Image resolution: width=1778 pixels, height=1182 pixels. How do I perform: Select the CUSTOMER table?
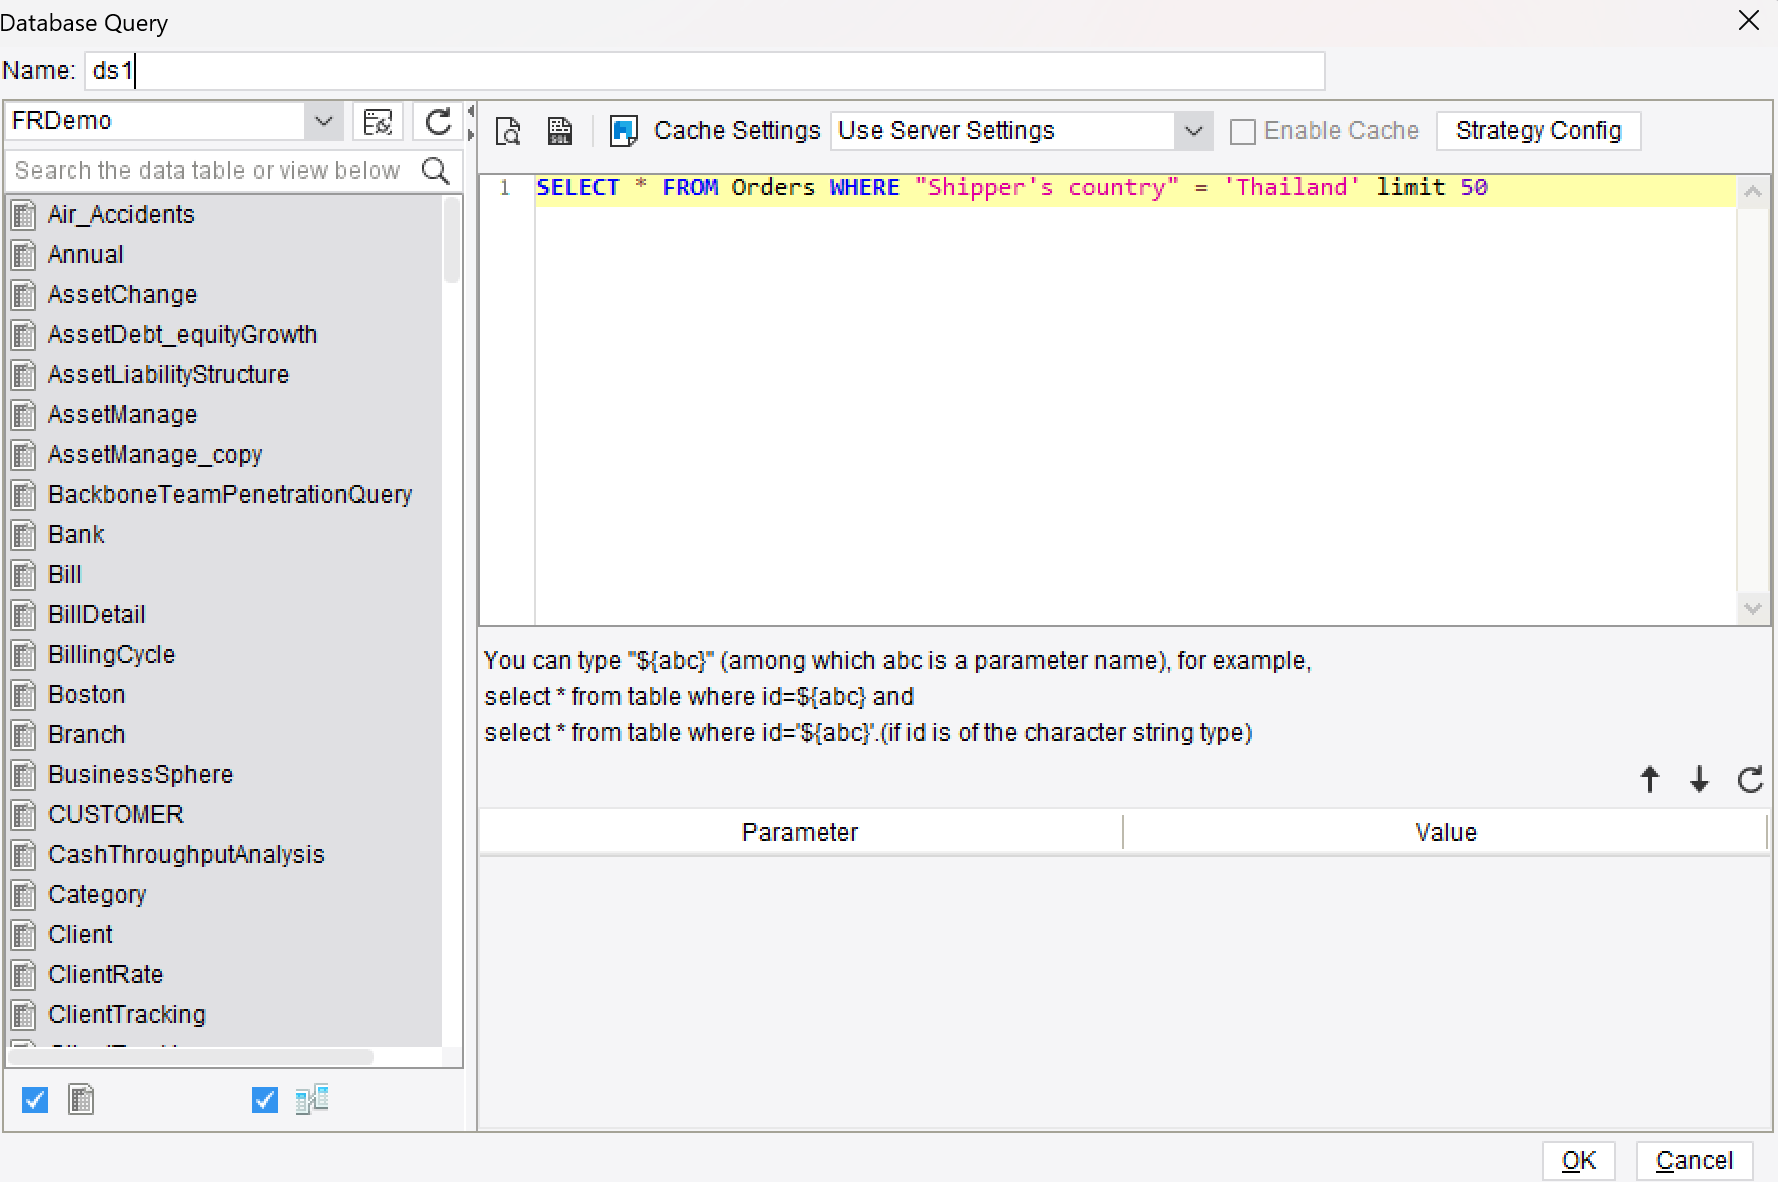pos(115,814)
